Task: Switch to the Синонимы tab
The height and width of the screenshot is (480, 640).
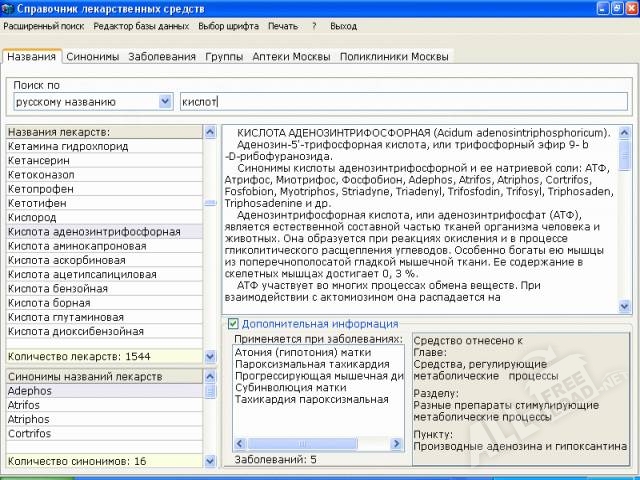Action: click(x=92, y=57)
